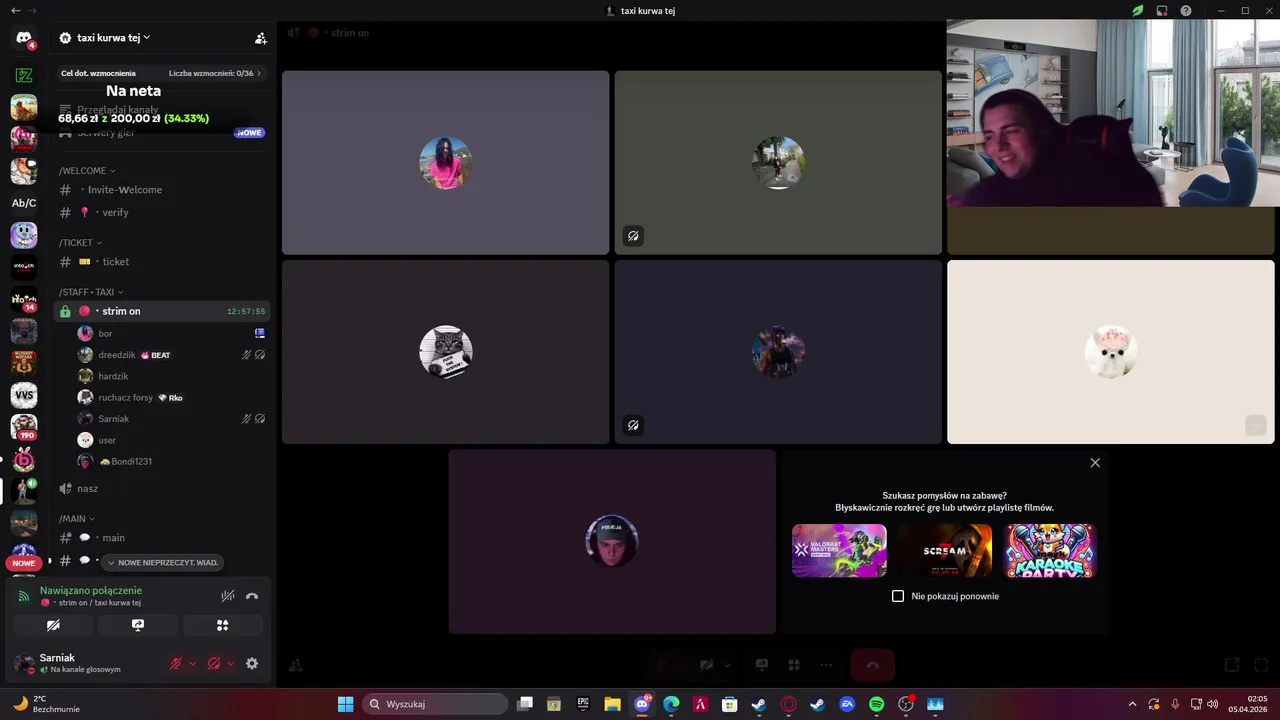Launch Karaoke Party activity thumbnail
This screenshot has height=720, width=1280.
click(1050, 551)
